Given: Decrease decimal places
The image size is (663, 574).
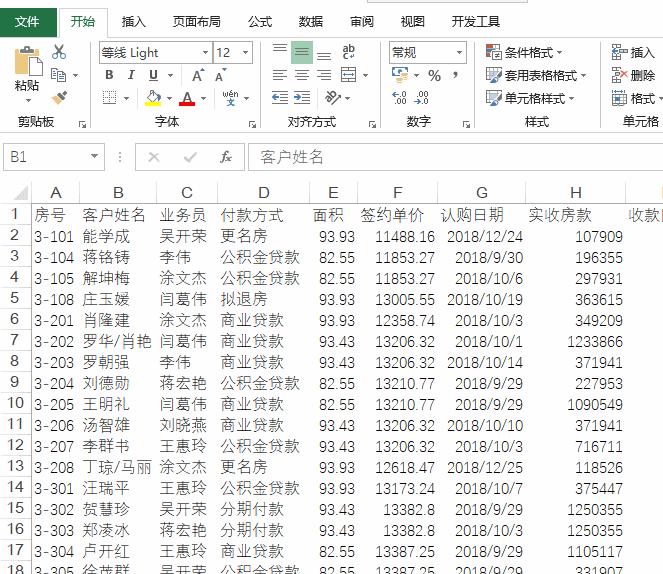Looking at the screenshot, I should coord(422,98).
